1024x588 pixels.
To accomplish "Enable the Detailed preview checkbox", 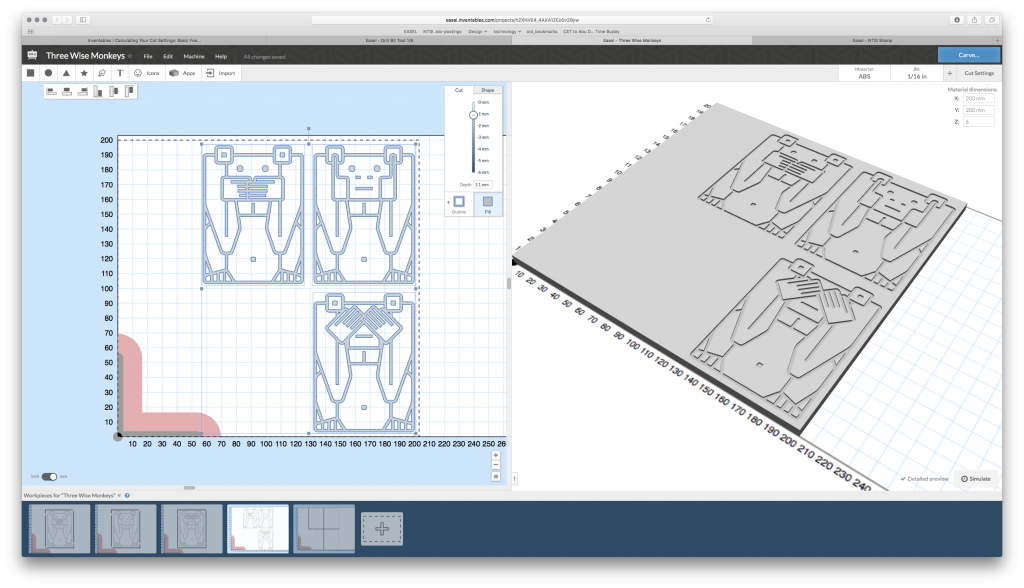I will [x=902, y=479].
